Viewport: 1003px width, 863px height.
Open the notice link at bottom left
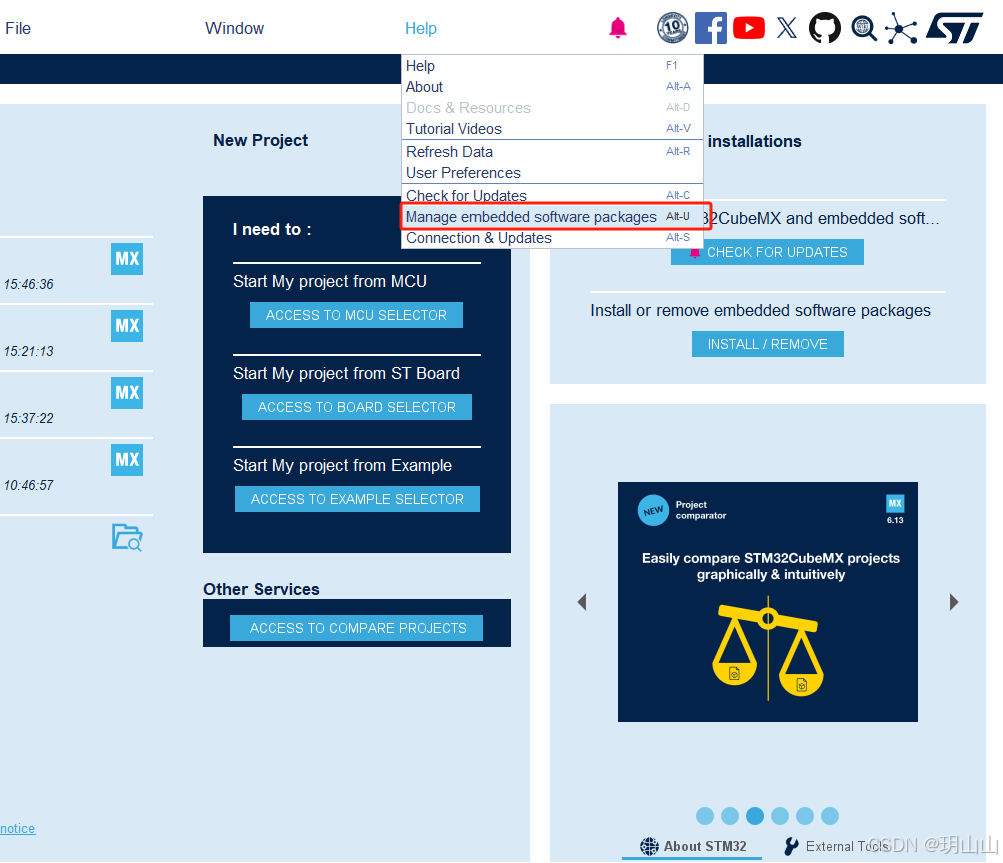(17, 828)
